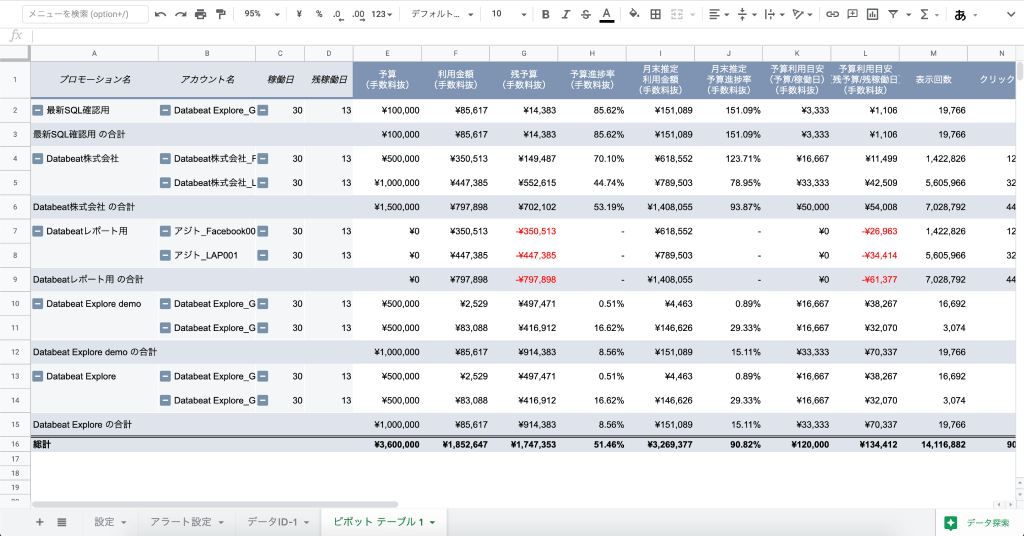Screen dimensions: 1024x536
Task: Collapse the Databeat Explore demo group
Action: click(x=38, y=304)
